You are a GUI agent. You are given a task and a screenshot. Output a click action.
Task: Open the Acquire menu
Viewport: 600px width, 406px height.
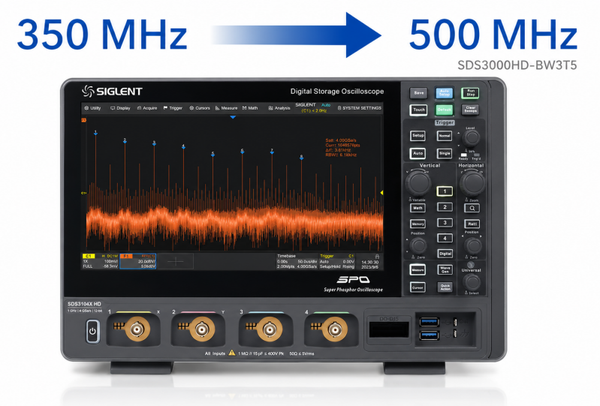point(147,108)
